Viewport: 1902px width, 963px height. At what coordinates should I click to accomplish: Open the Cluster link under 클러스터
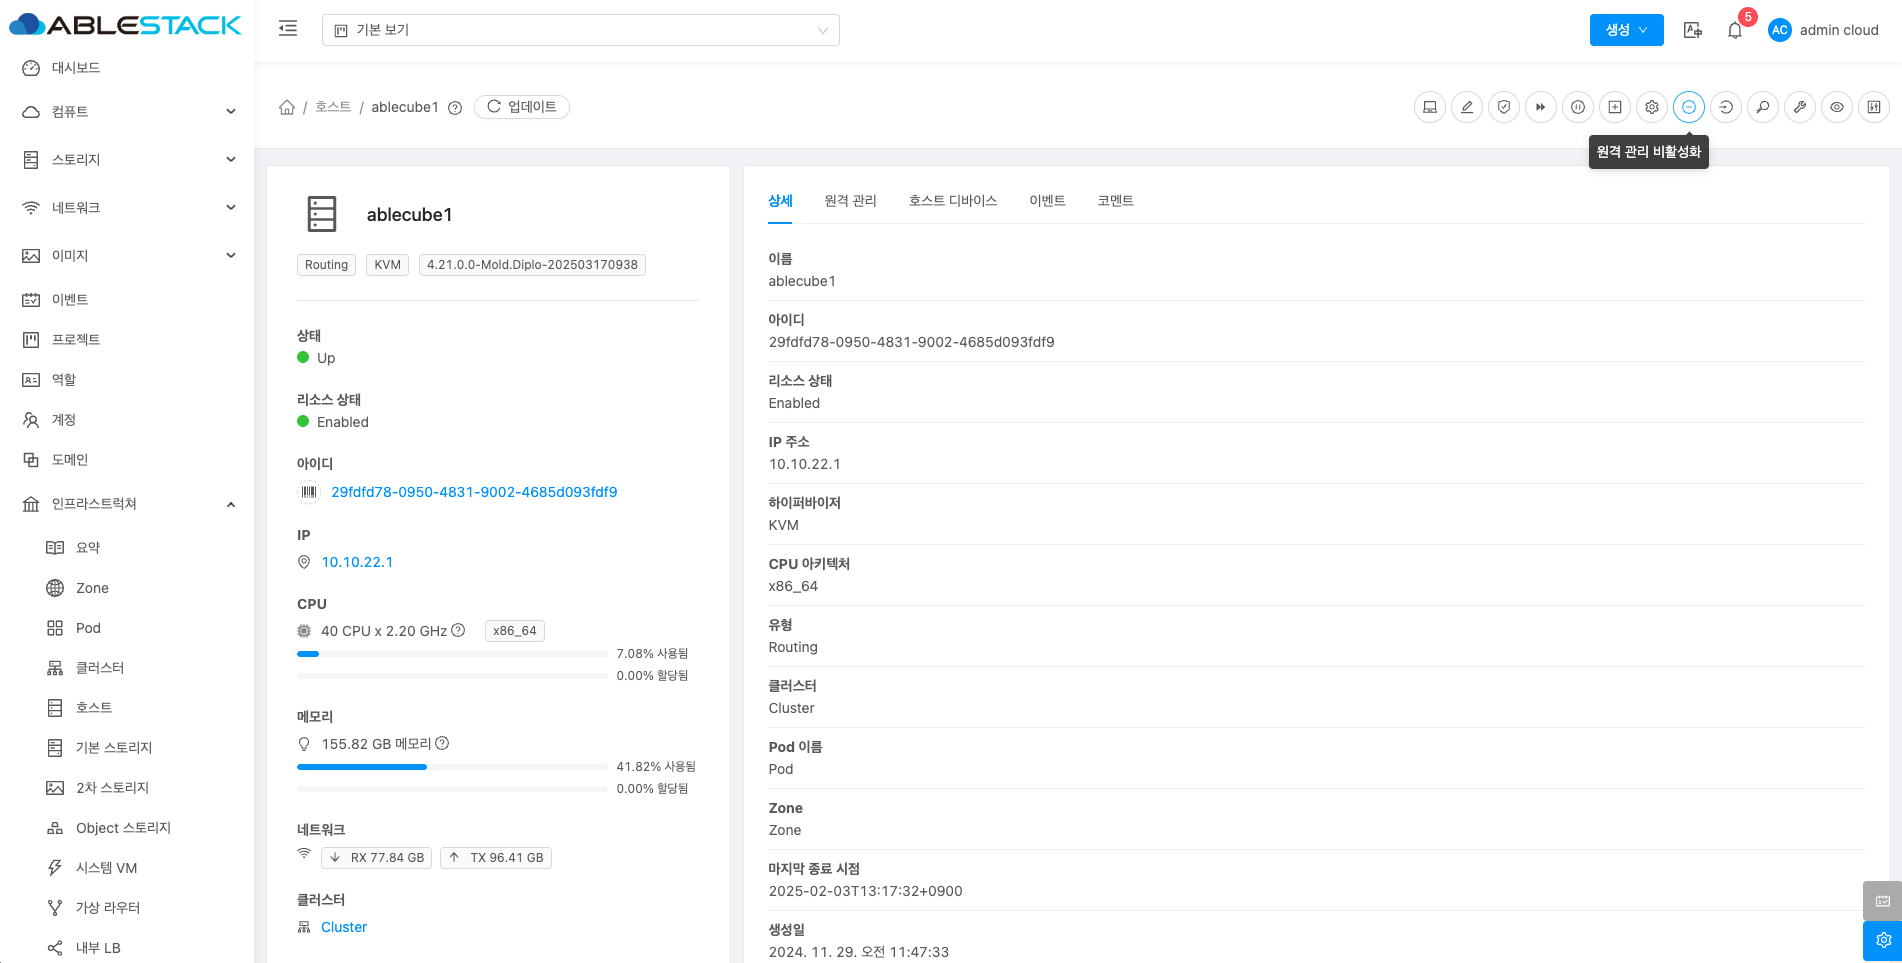(x=344, y=927)
